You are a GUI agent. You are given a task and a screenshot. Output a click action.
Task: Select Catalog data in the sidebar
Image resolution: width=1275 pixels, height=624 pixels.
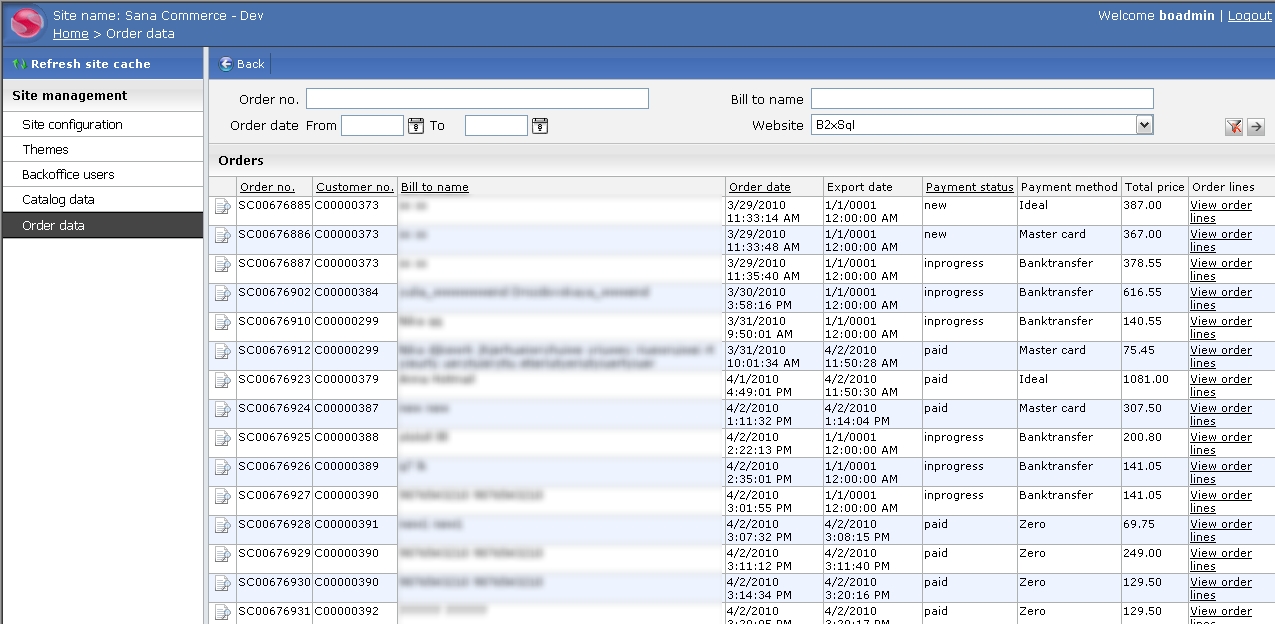pos(58,200)
